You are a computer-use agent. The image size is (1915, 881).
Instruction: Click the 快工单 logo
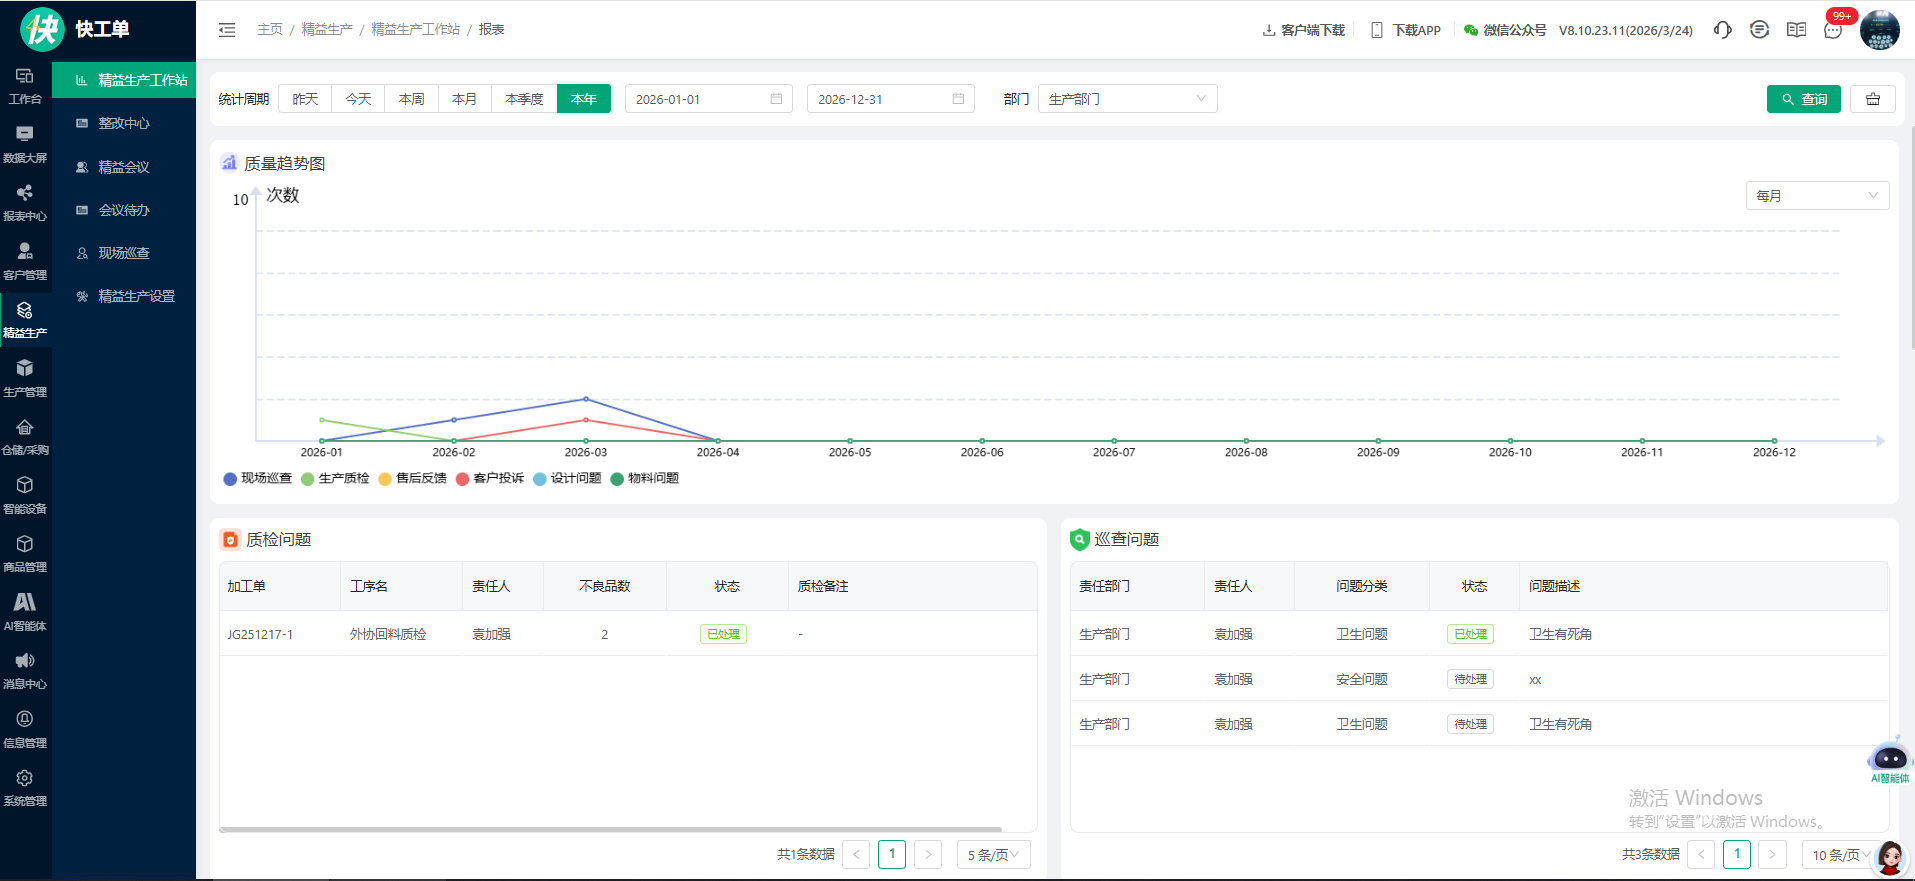pyautogui.click(x=75, y=29)
